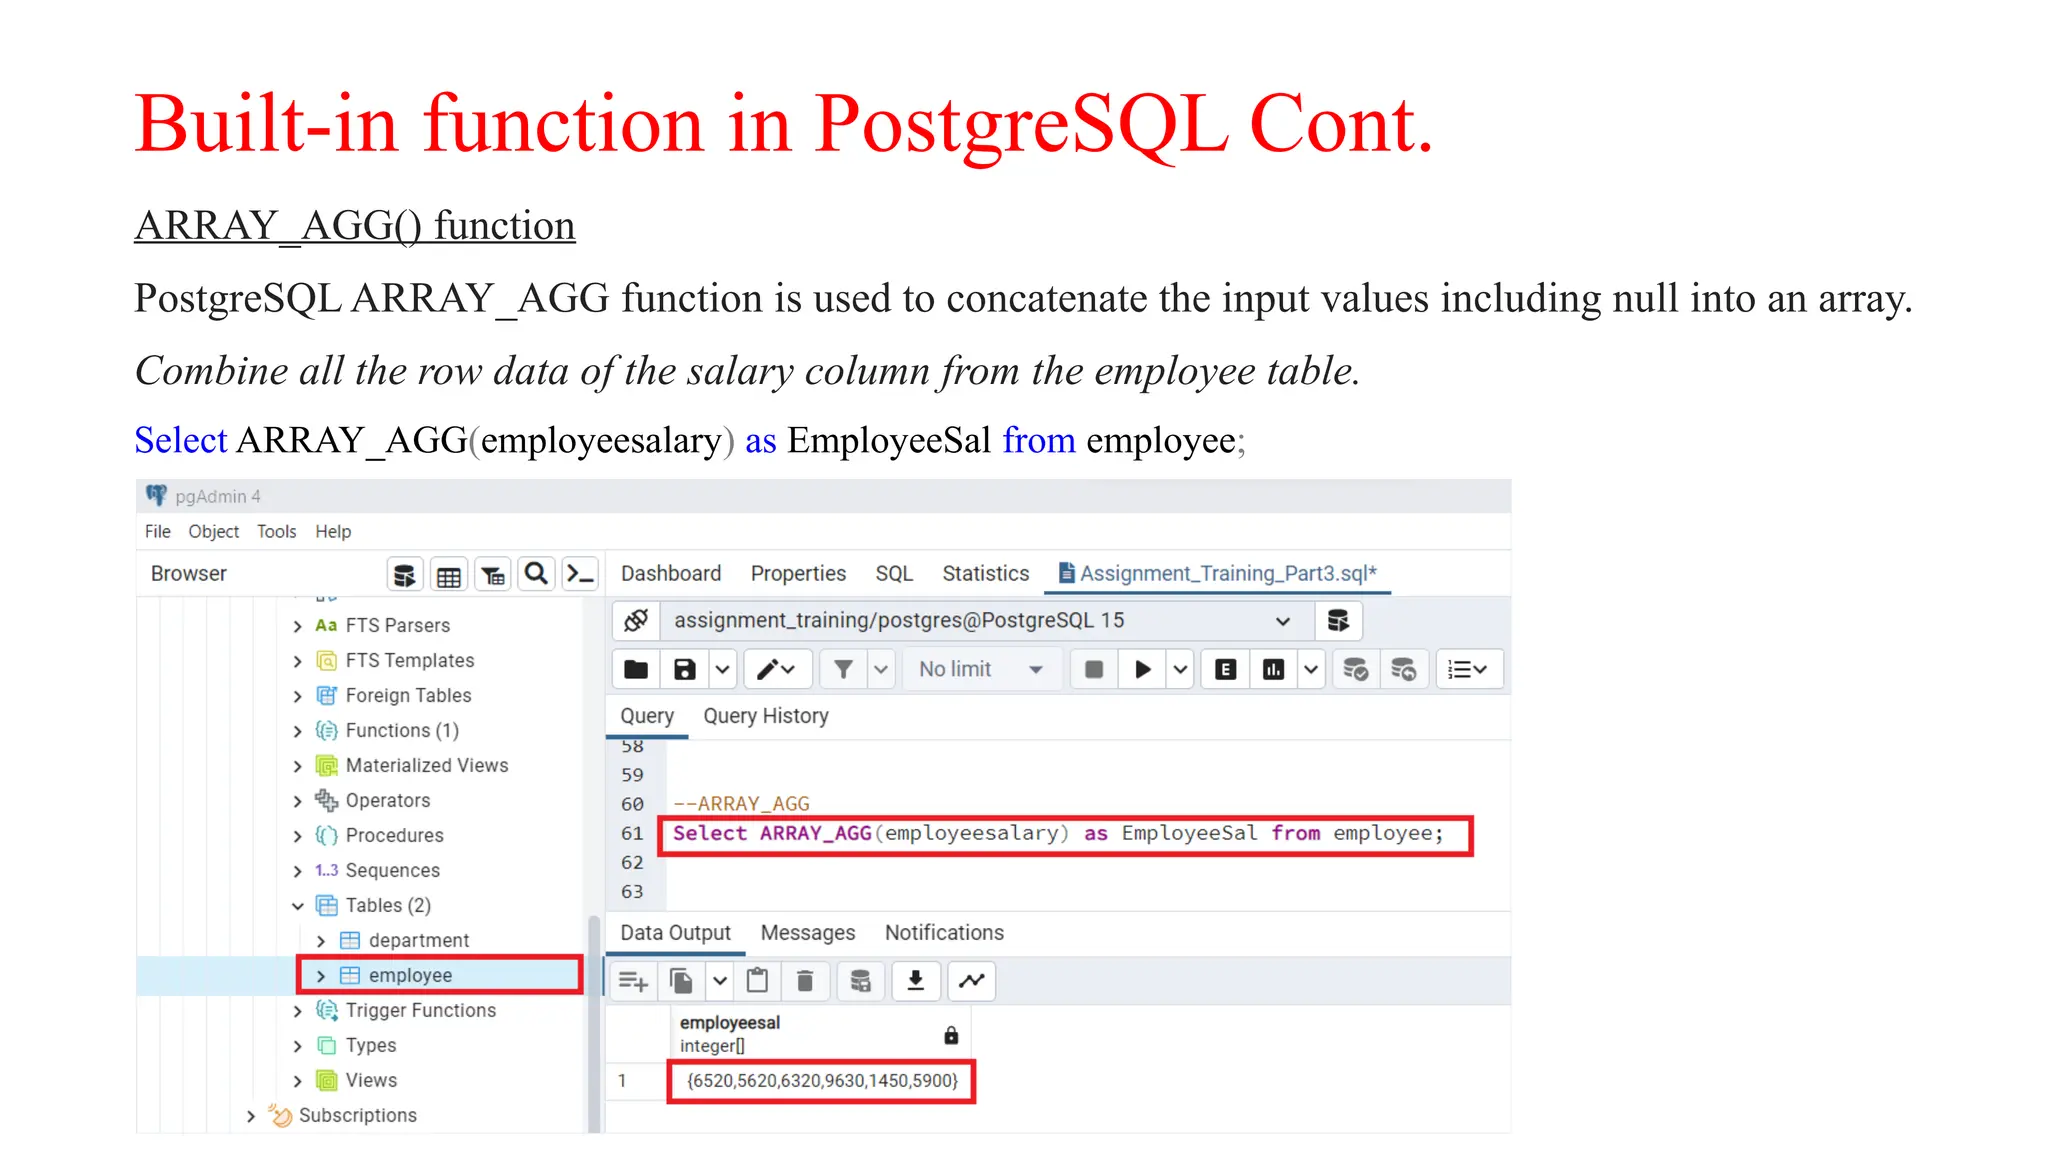The image size is (2048, 1152).
Task: Open Search Objects magnifier icon
Action: (x=537, y=574)
